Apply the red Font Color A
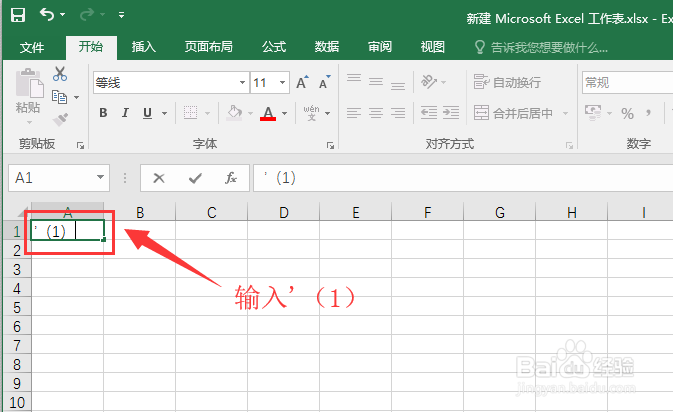The width and height of the screenshot is (673, 412). coord(268,113)
